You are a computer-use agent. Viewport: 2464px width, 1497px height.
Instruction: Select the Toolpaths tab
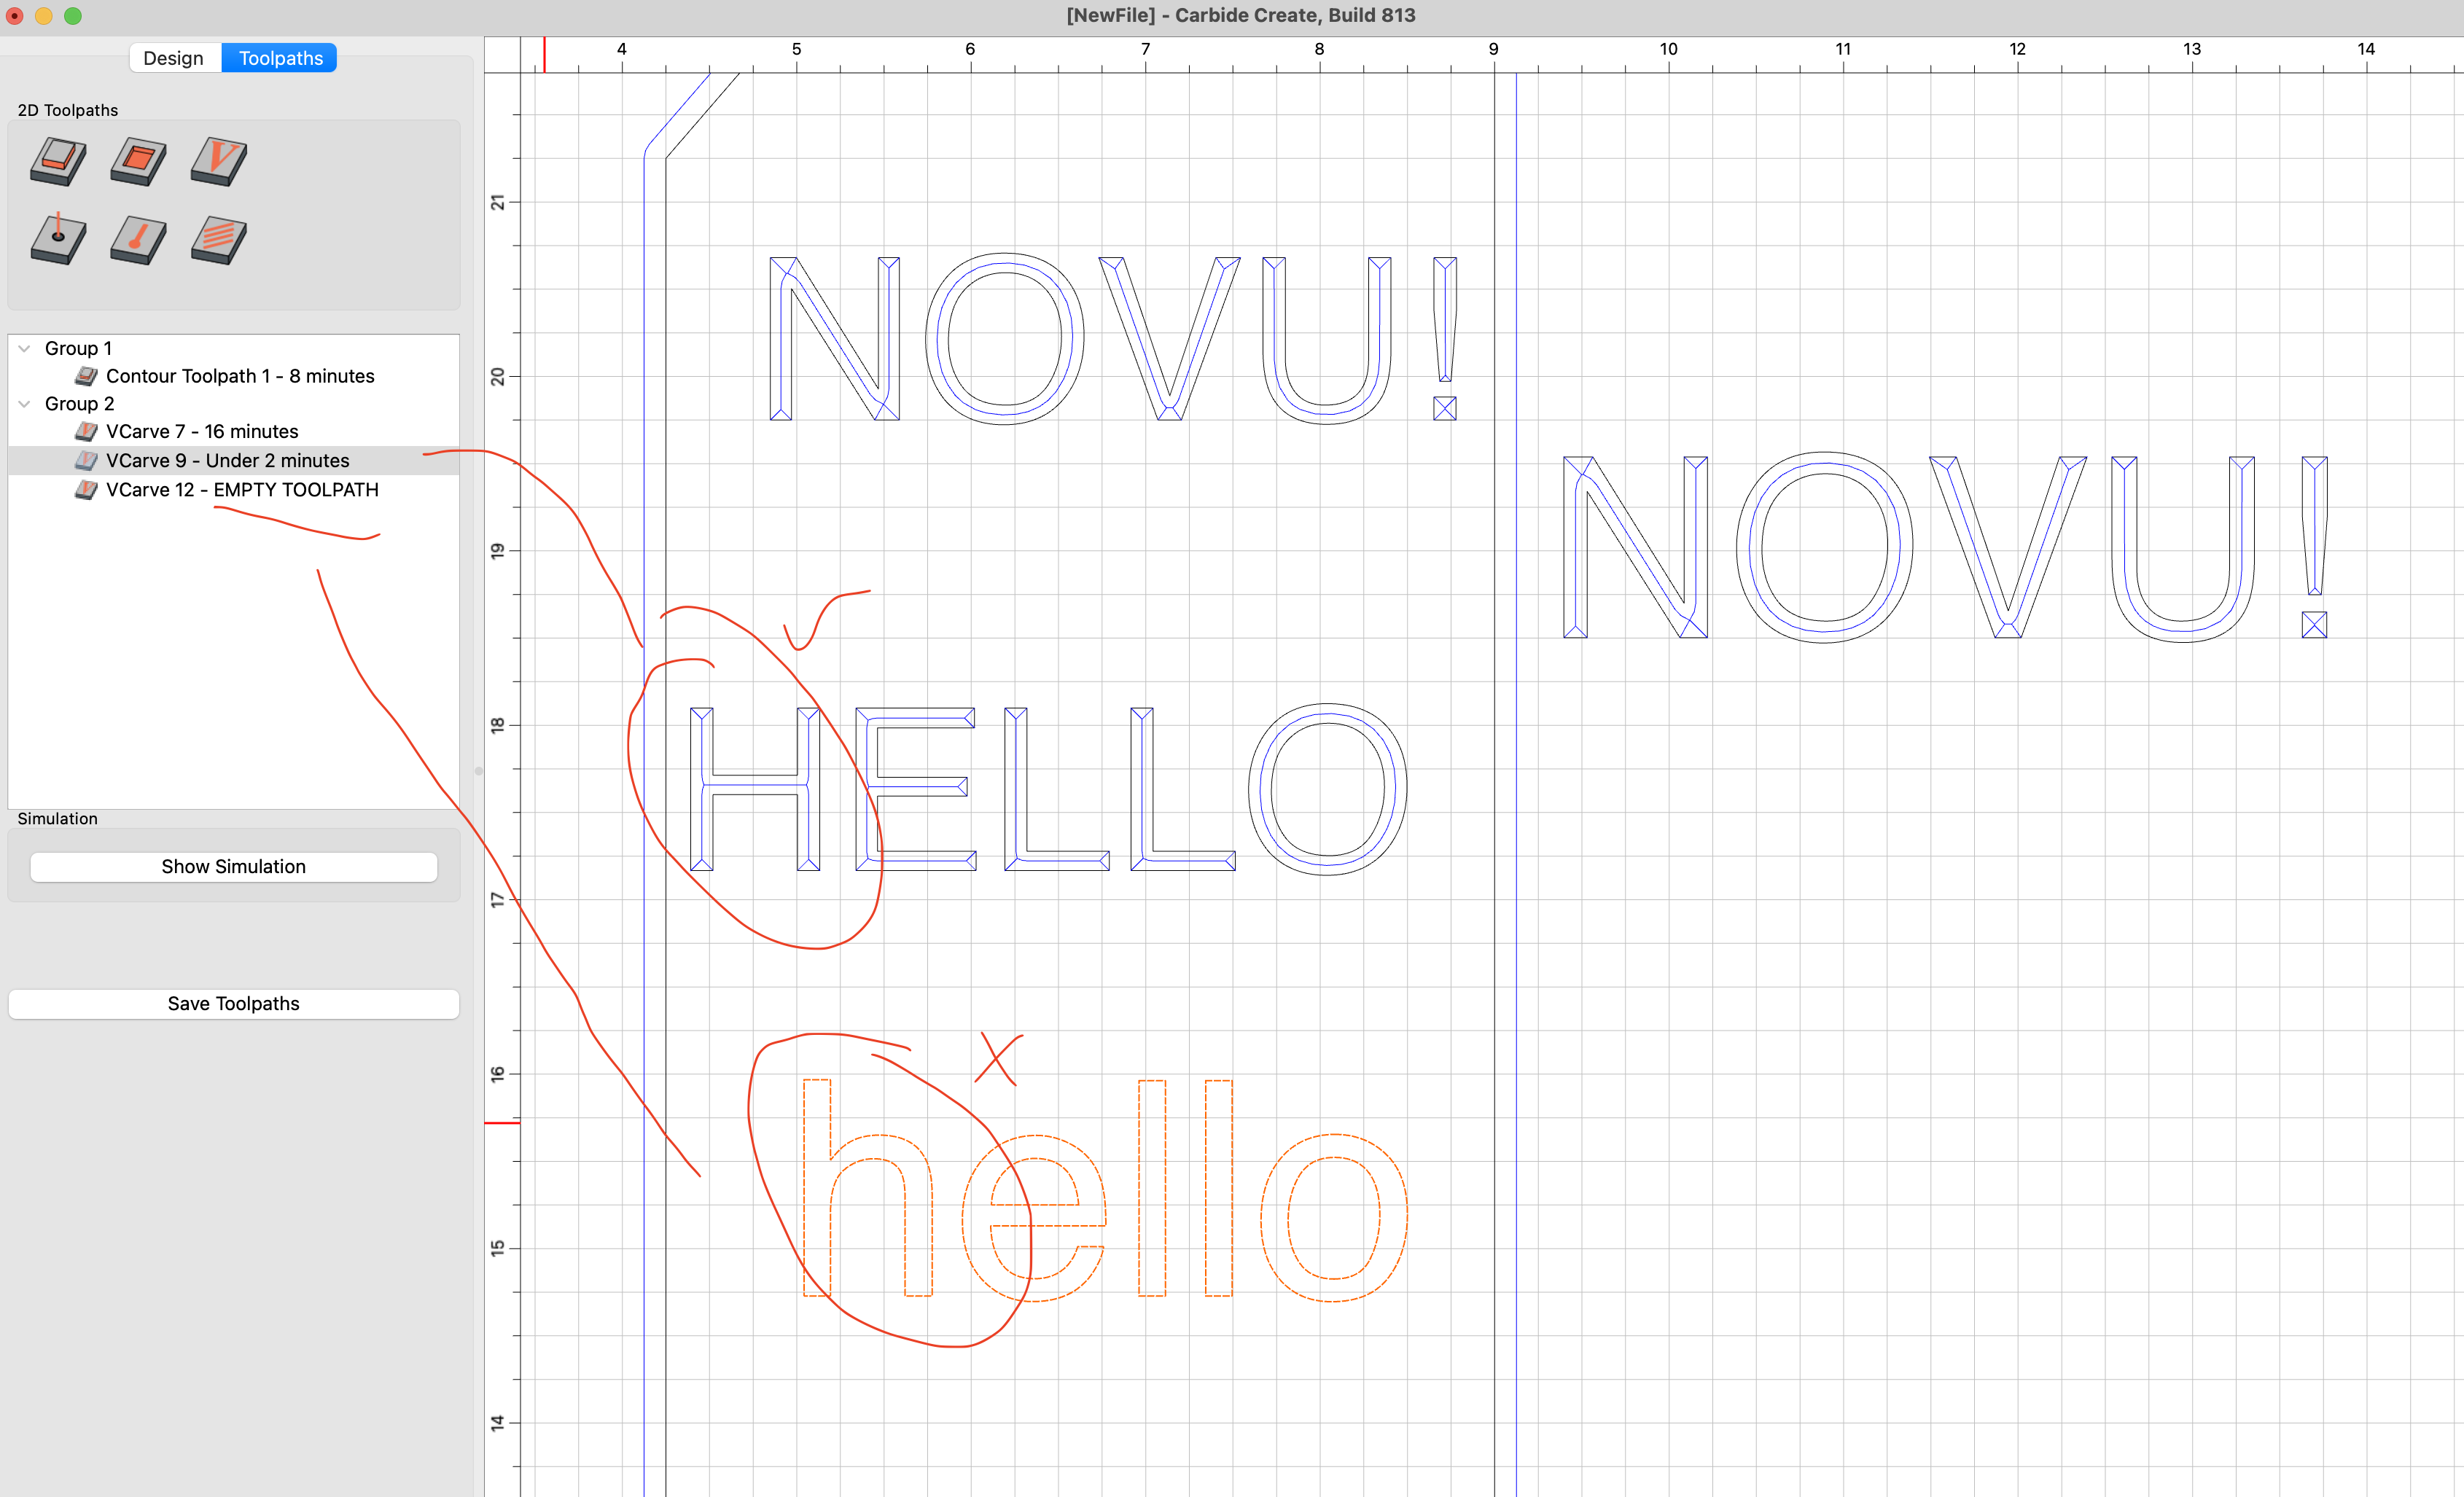pos(280,58)
